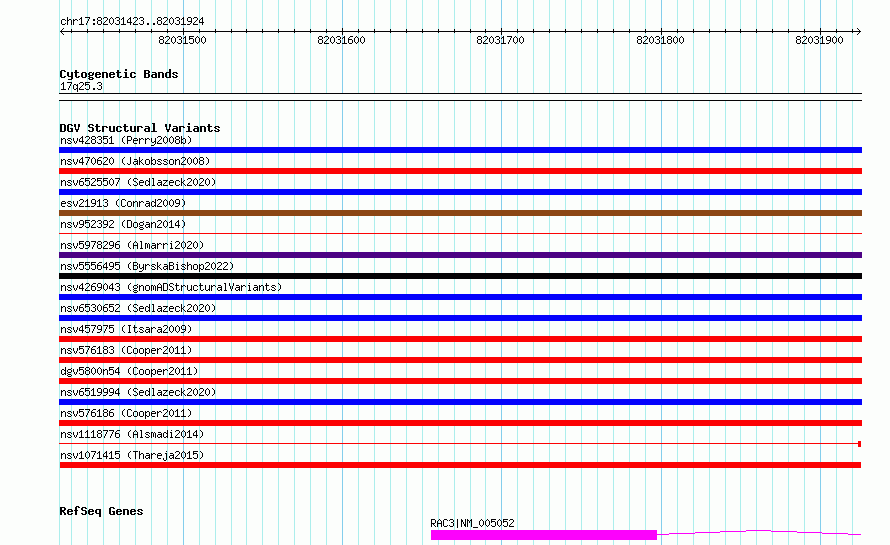Click the red bar under nsv576183
Image resolution: width=890 pixels, height=545 pixels.
click(460, 360)
